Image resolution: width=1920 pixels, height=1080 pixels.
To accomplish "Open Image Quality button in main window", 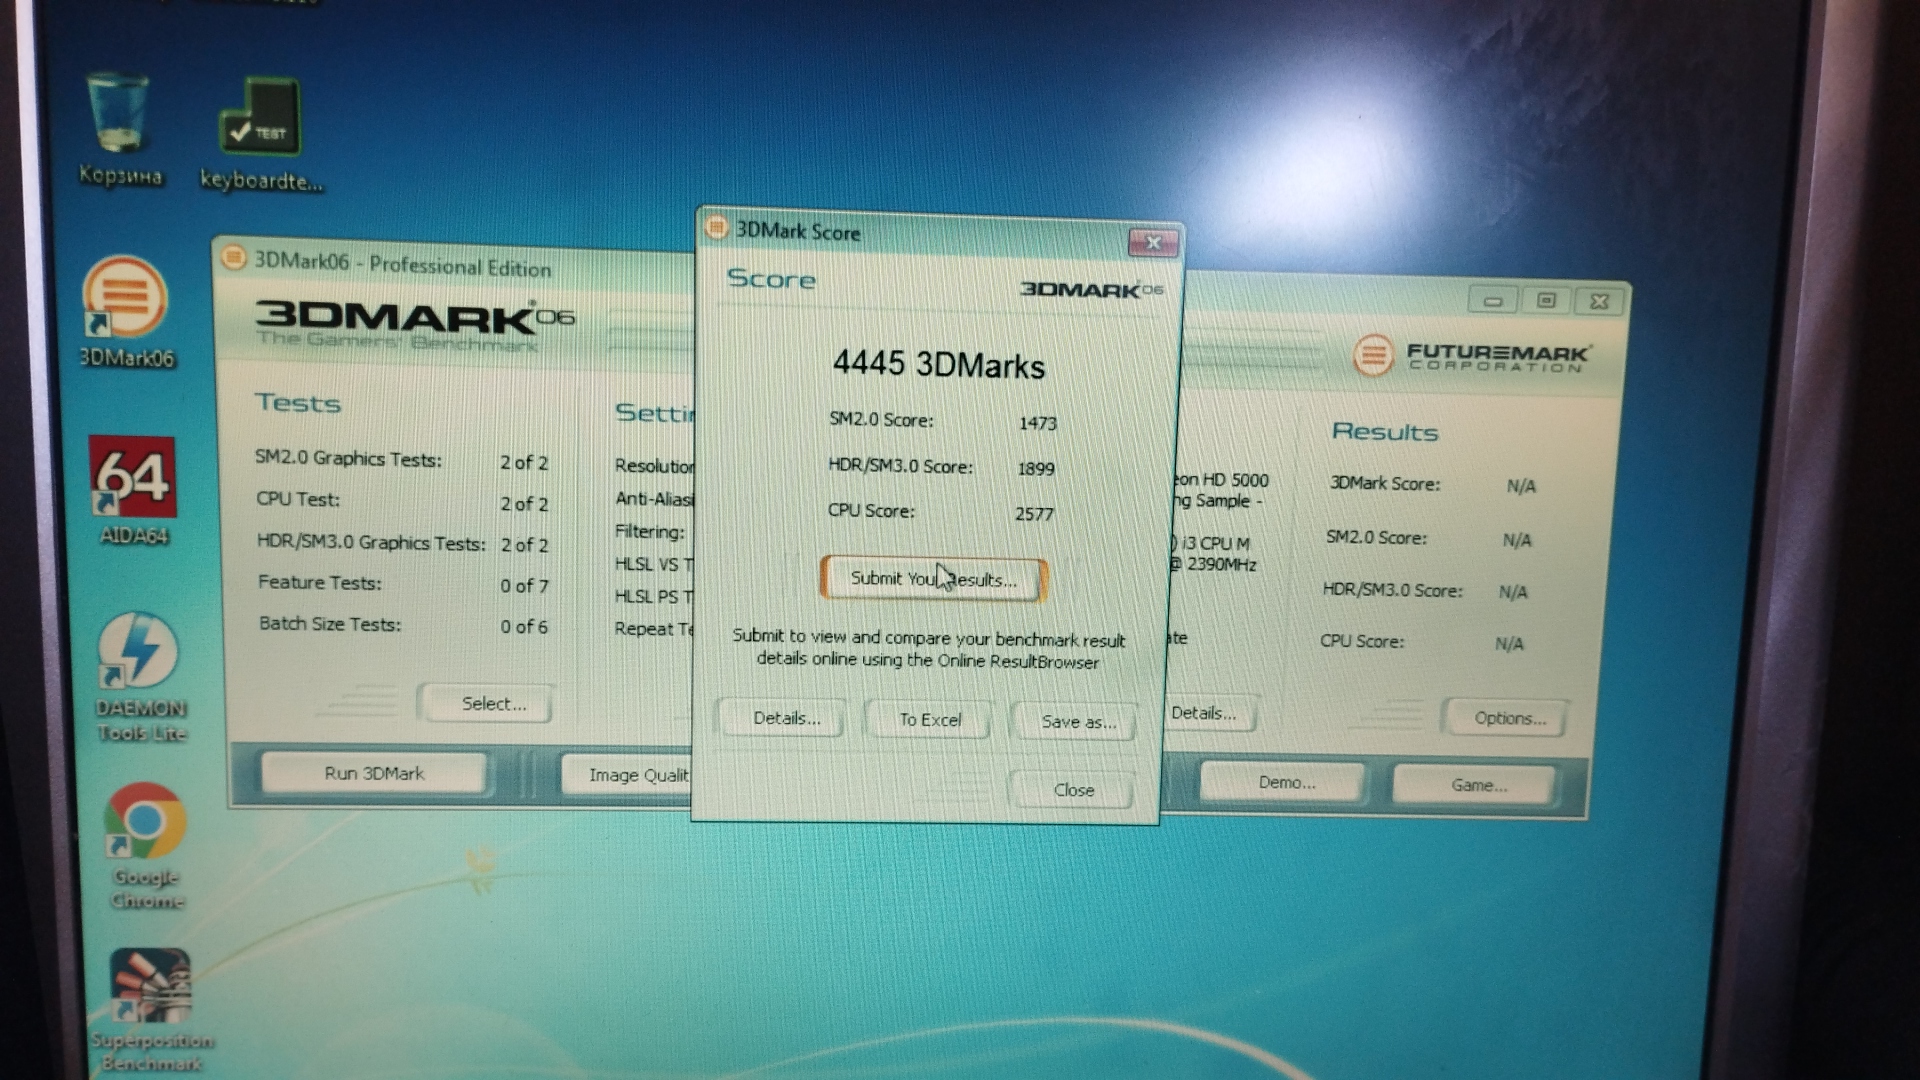I will [x=628, y=775].
